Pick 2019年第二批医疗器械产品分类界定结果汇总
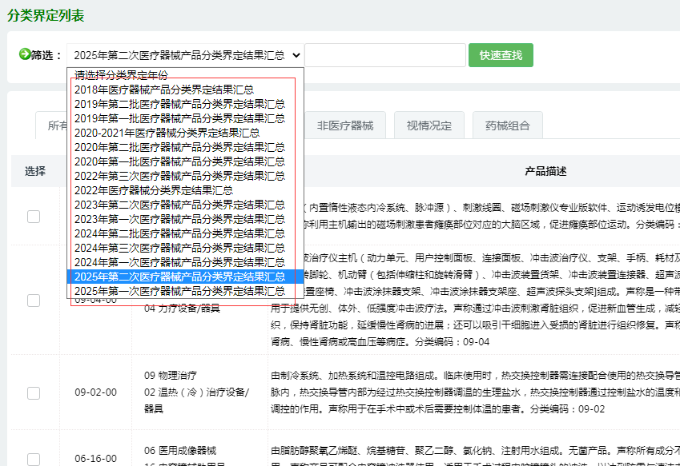 tap(178, 103)
